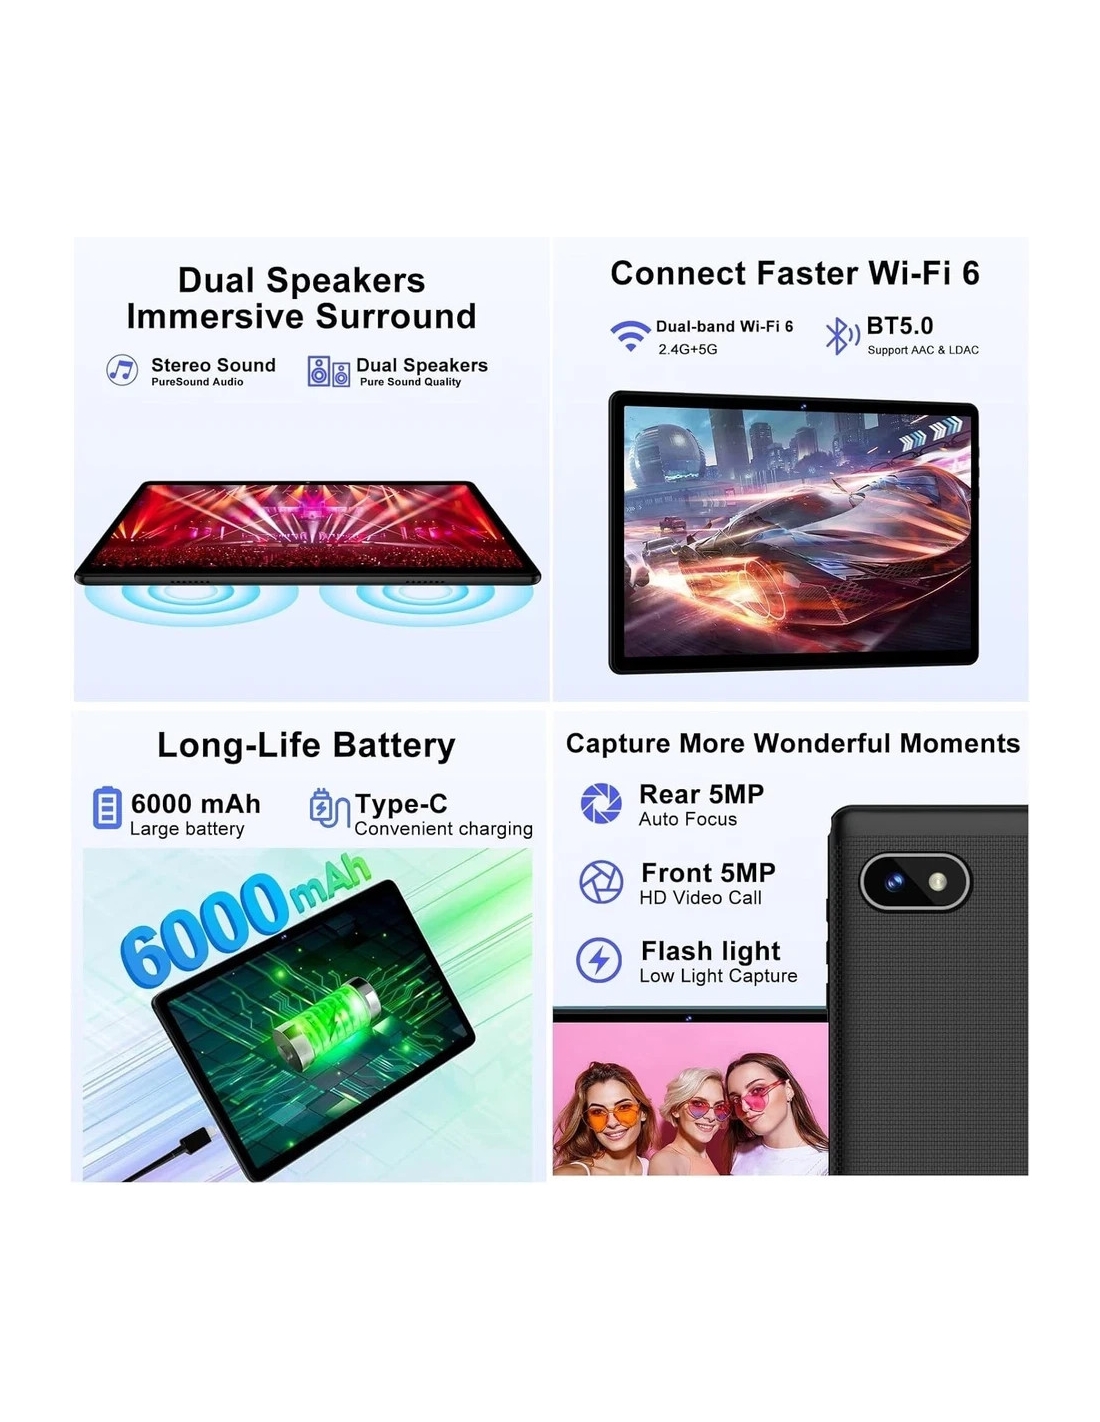Click the Connect Faster Wi-Fi 6 heading

(795, 273)
